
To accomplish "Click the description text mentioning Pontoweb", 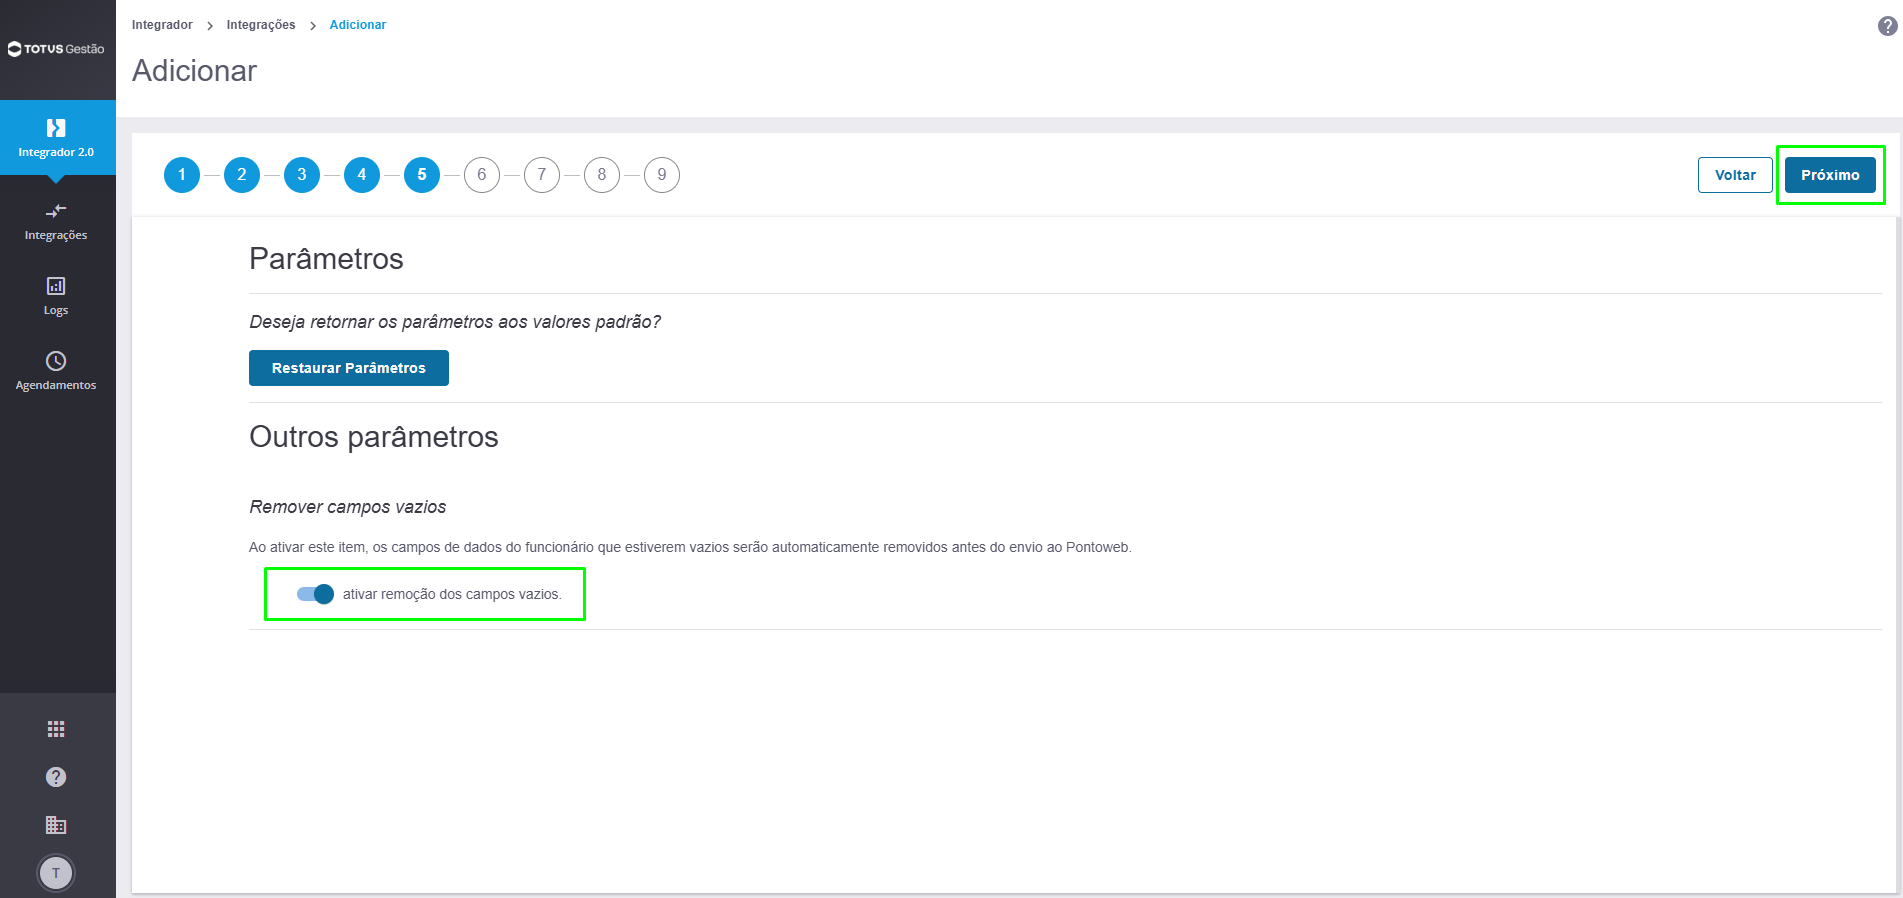I will (x=690, y=547).
